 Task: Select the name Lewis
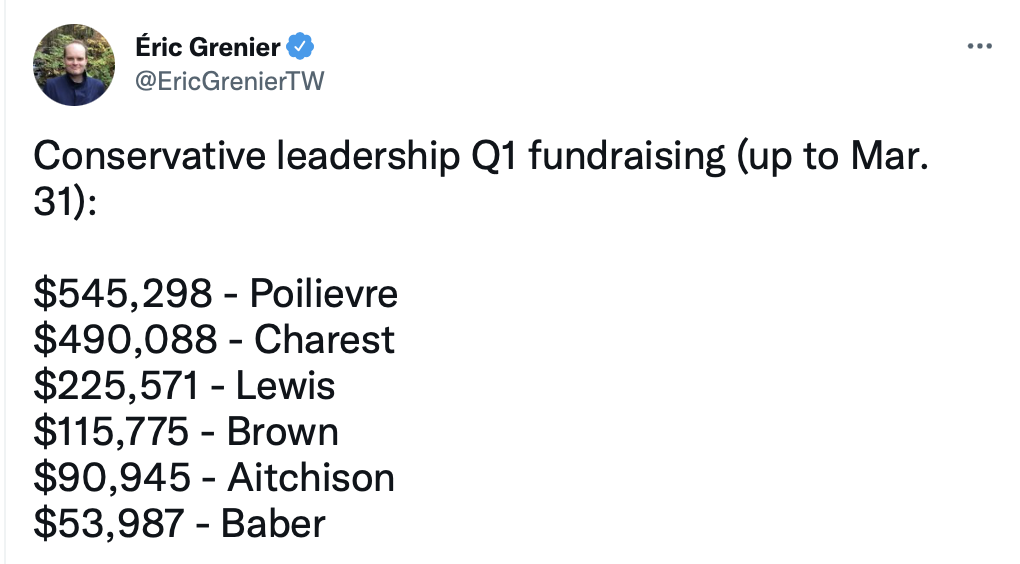pos(285,386)
